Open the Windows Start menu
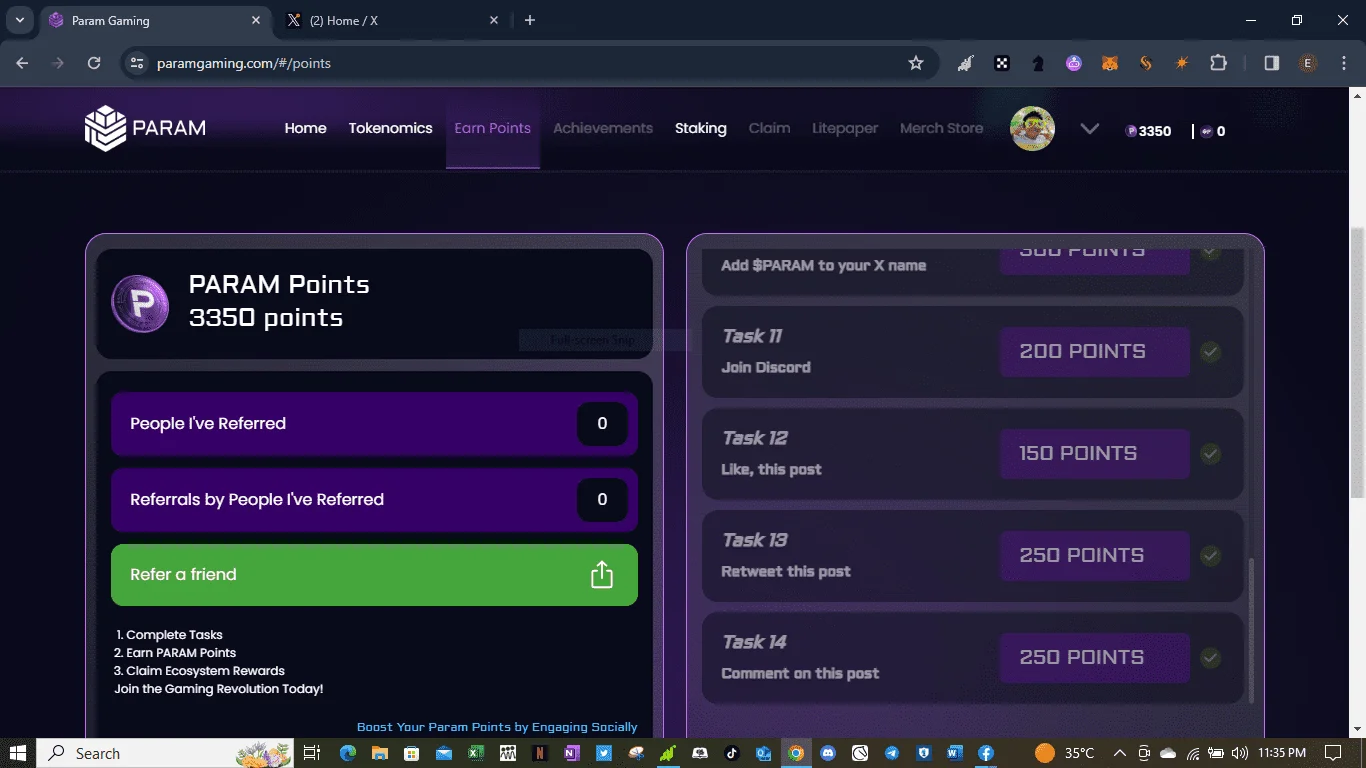The image size is (1366, 768). 18,753
